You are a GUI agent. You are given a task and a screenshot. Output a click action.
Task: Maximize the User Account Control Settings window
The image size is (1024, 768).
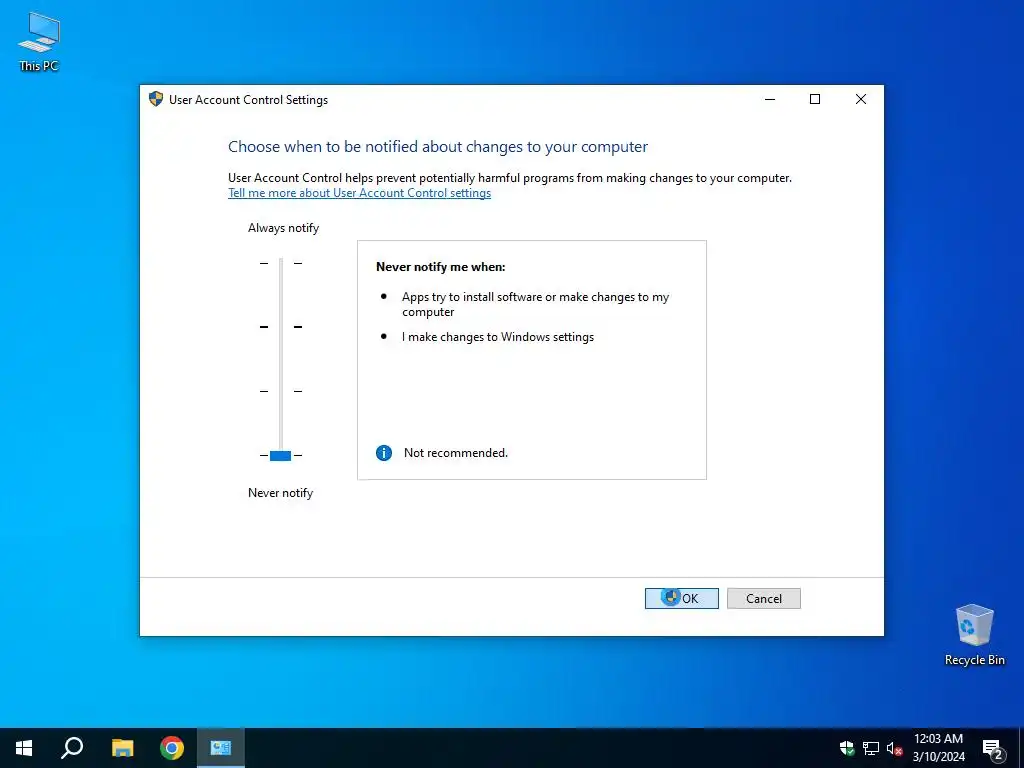[815, 99]
